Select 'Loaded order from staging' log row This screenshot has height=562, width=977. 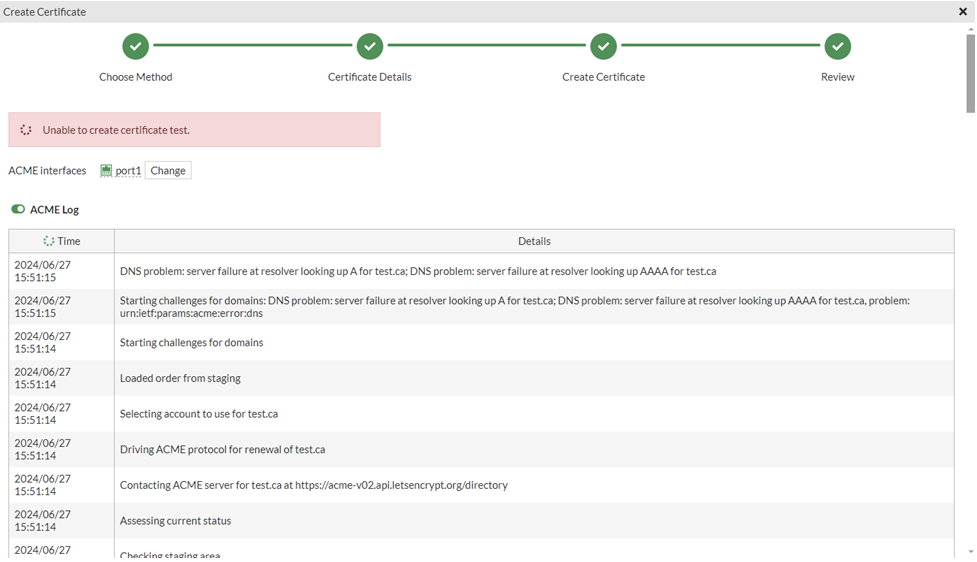point(481,378)
